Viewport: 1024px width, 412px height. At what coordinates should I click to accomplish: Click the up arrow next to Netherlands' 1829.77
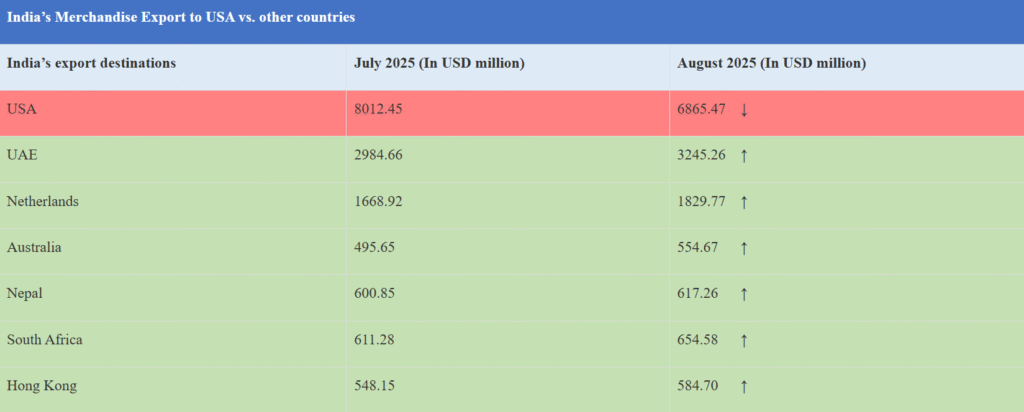[744, 201]
